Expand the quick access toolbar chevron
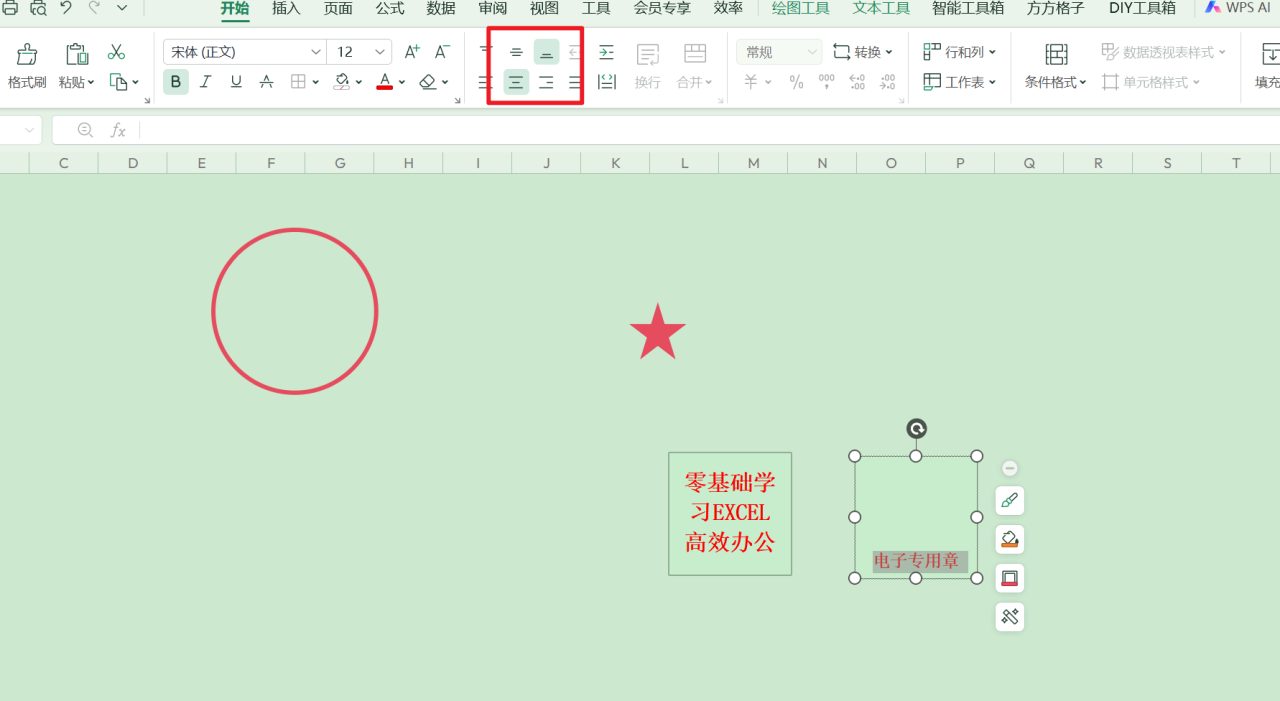1280x701 pixels. click(122, 8)
